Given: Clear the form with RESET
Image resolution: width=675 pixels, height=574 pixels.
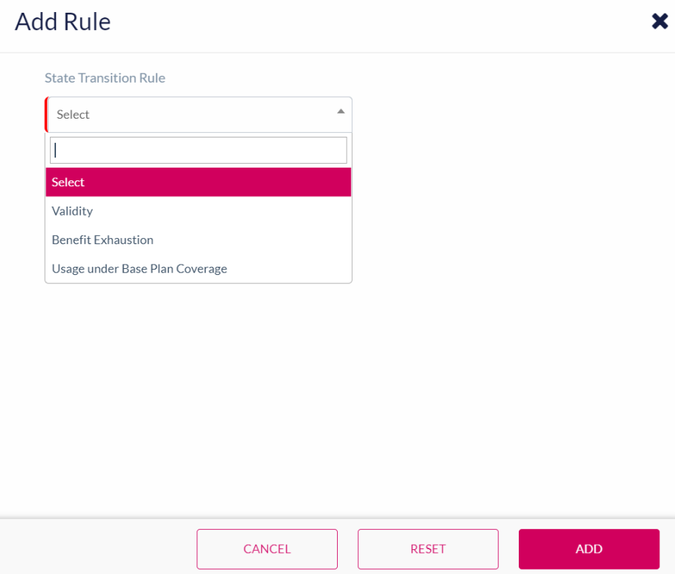Looking at the screenshot, I should pyautogui.click(x=428, y=549).
